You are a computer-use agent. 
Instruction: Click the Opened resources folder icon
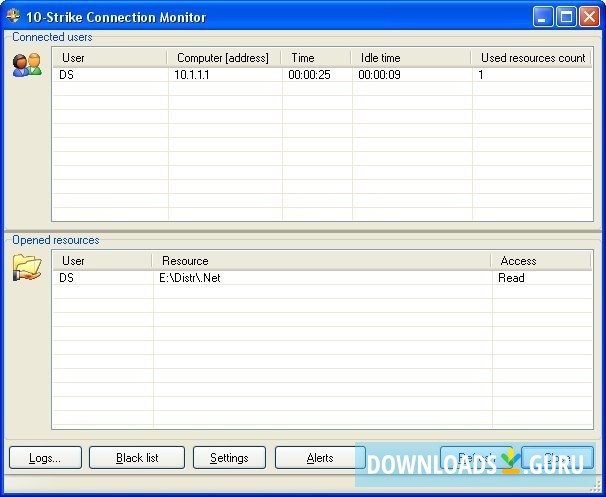pyautogui.click(x=27, y=267)
